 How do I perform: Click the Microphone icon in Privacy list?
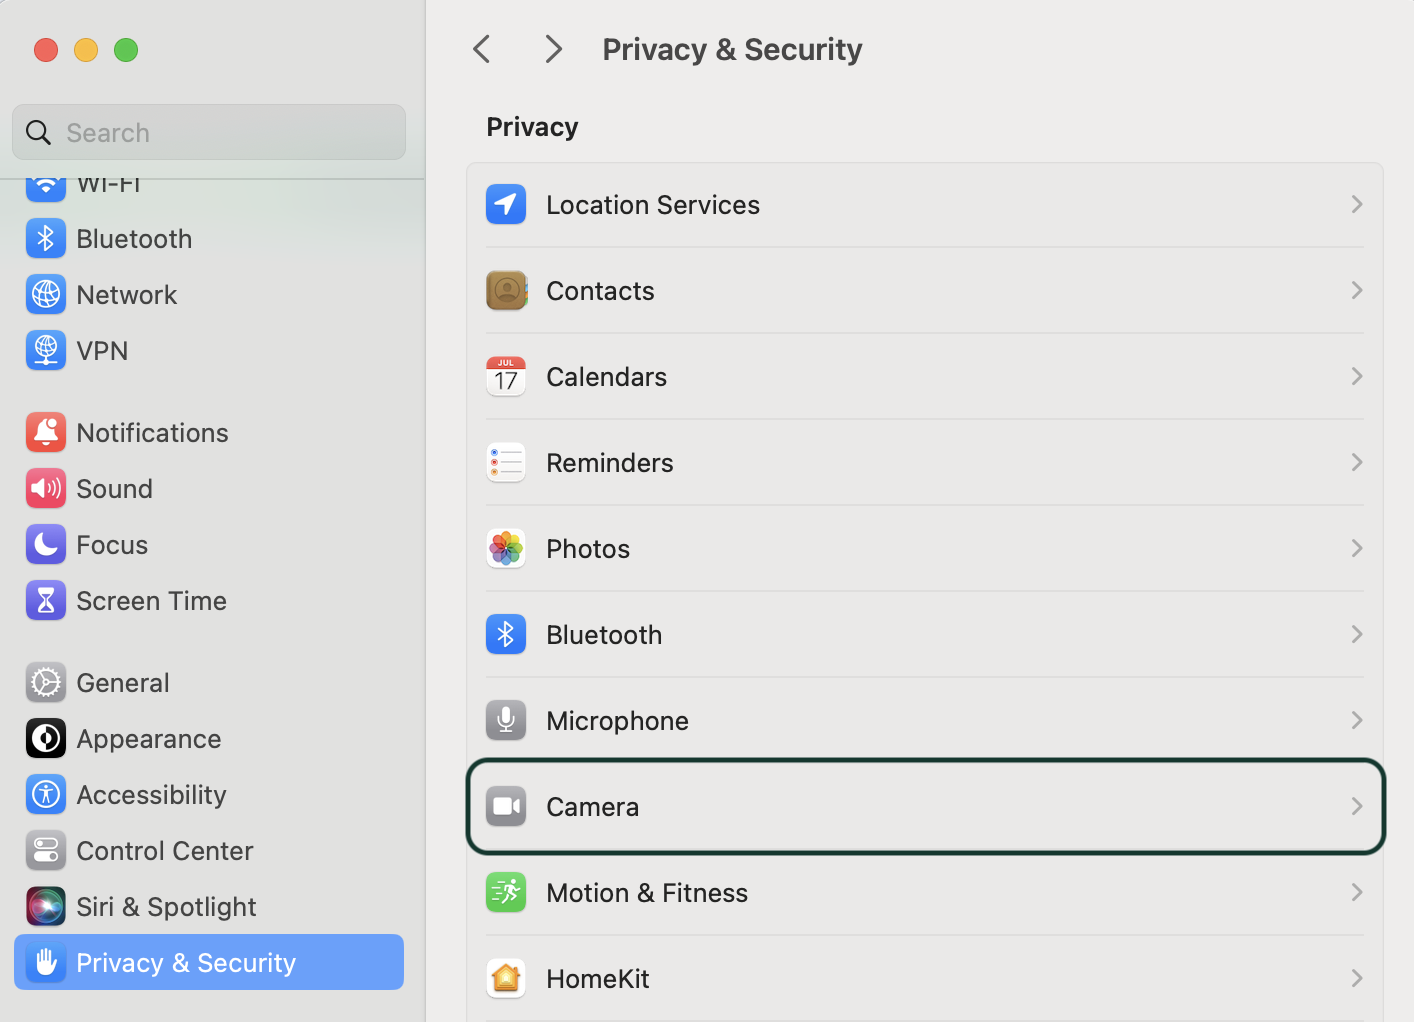click(x=506, y=721)
